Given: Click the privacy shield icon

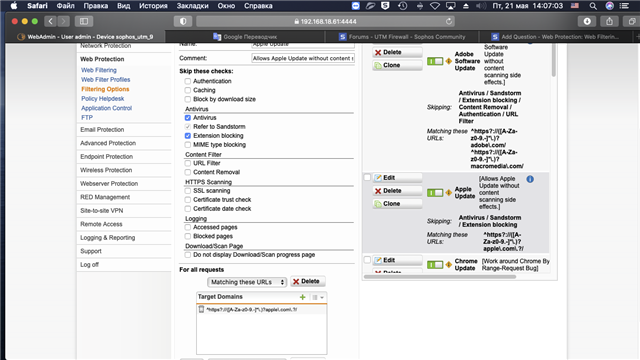Looking at the screenshot, I should (x=183, y=21).
